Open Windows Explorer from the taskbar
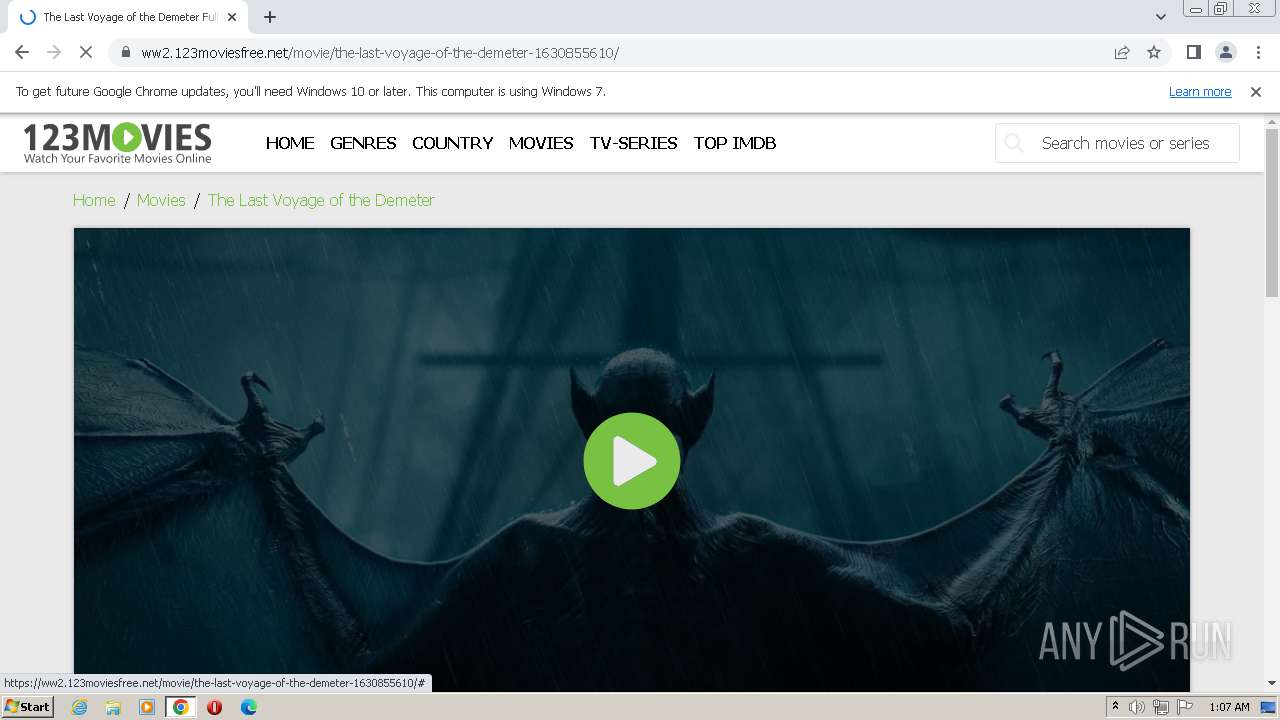This screenshot has width=1280, height=720. [x=113, y=707]
